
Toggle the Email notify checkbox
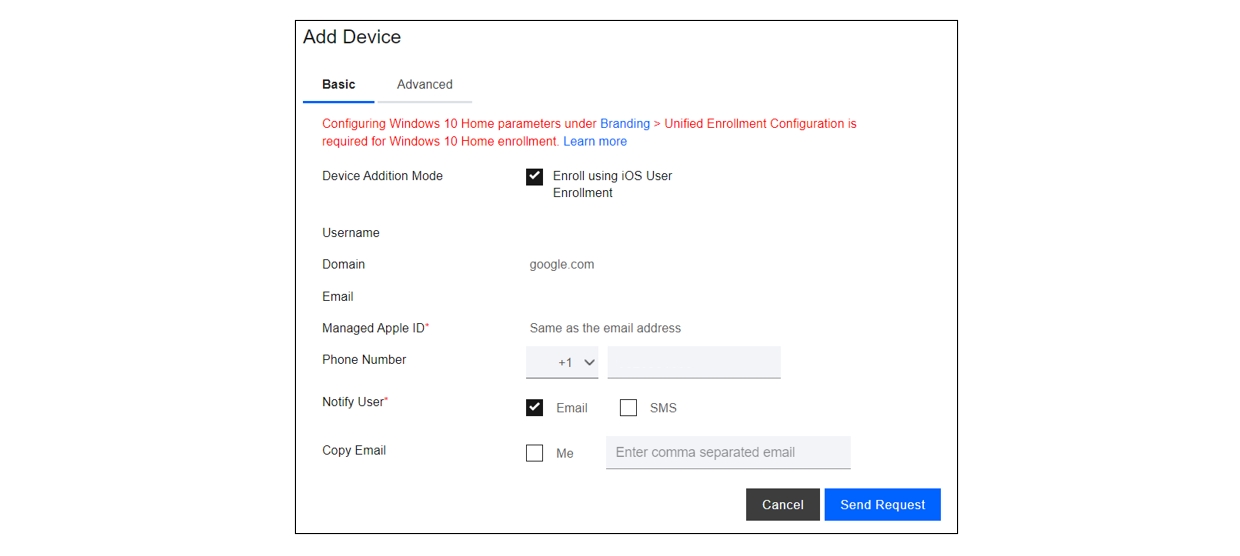[x=534, y=408]
